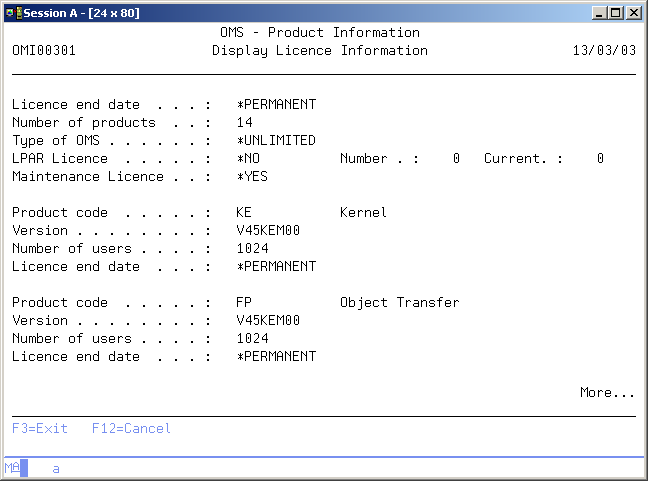Click the session letter 'a' in status bar

pos(56,468)
